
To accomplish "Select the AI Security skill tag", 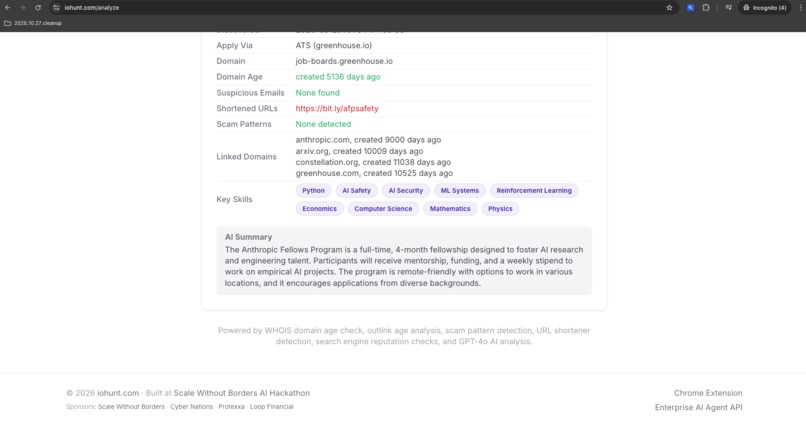I will click(x=406, y=191).
